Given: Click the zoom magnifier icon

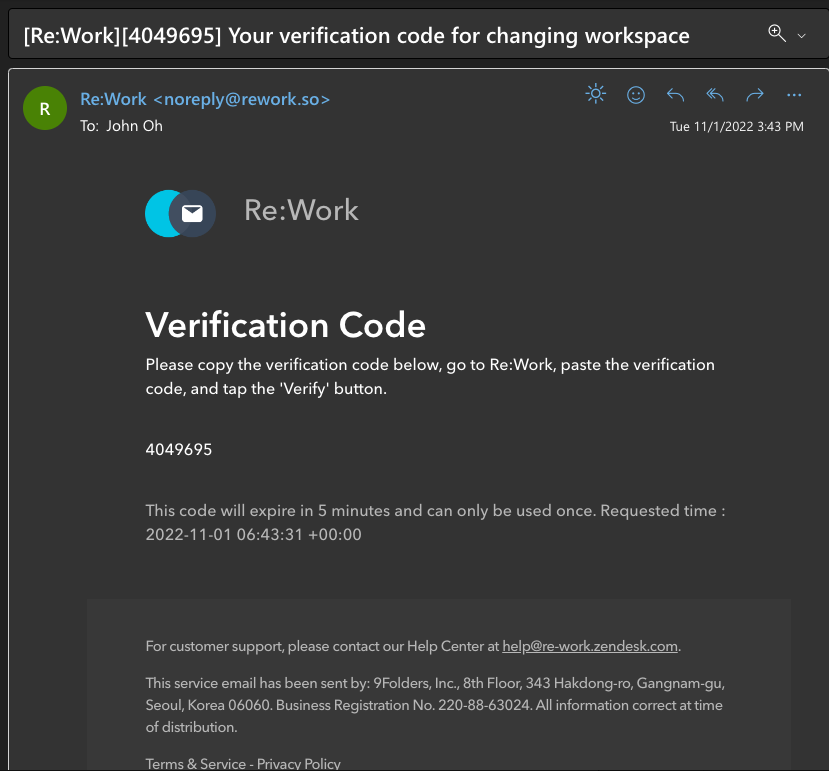Looking at the screenshot, I should (x=777, y=33).
